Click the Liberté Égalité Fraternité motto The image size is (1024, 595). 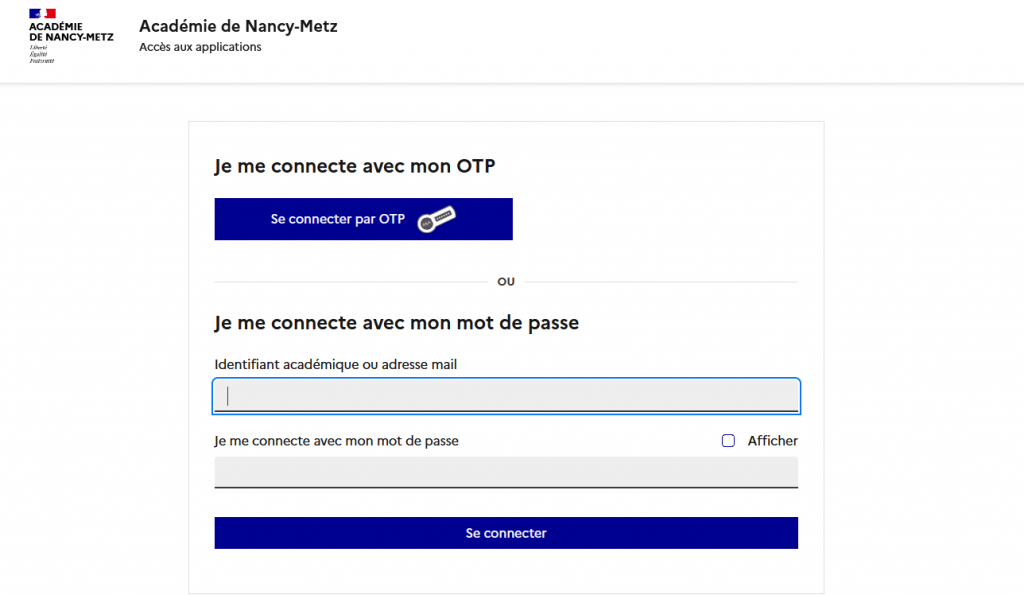tap(41, 54)
